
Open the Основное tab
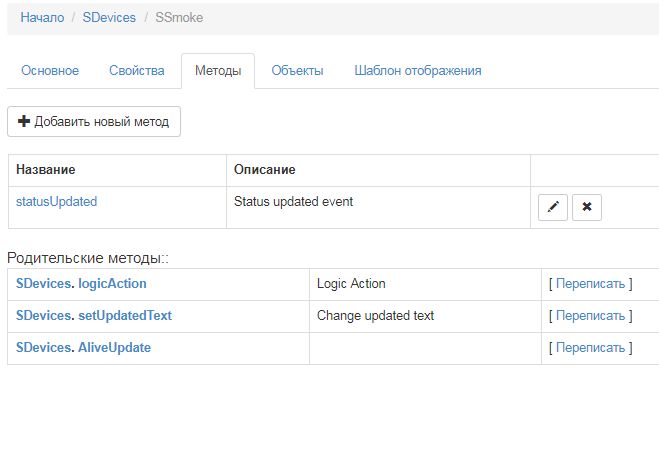[50, 71]
